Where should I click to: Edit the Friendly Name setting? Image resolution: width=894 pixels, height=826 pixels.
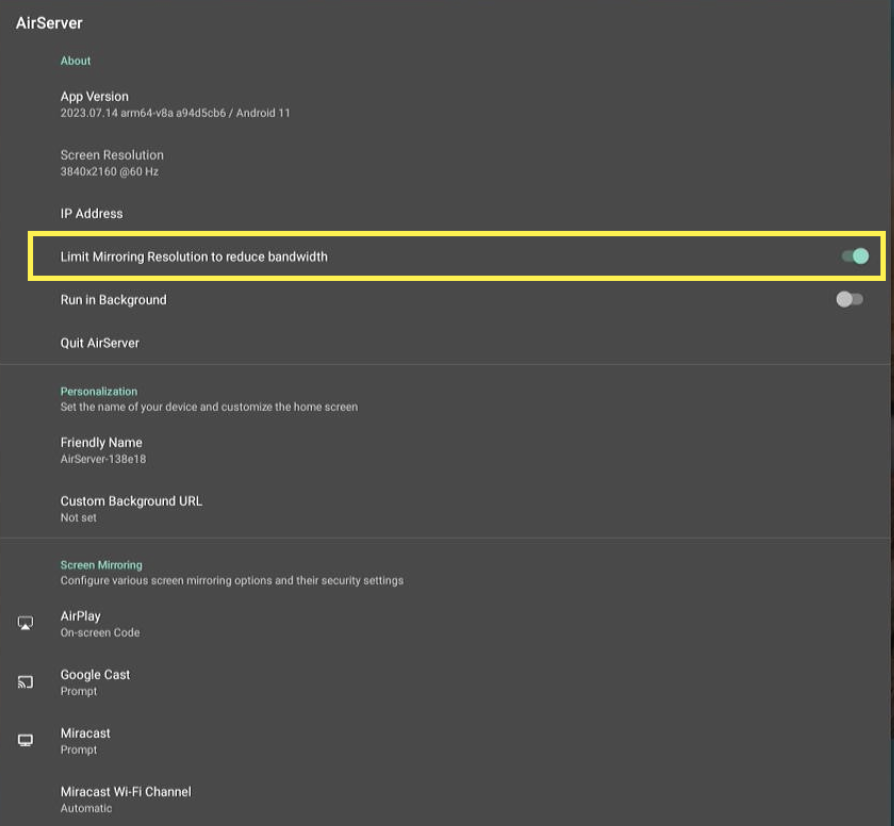pos(102,449)
